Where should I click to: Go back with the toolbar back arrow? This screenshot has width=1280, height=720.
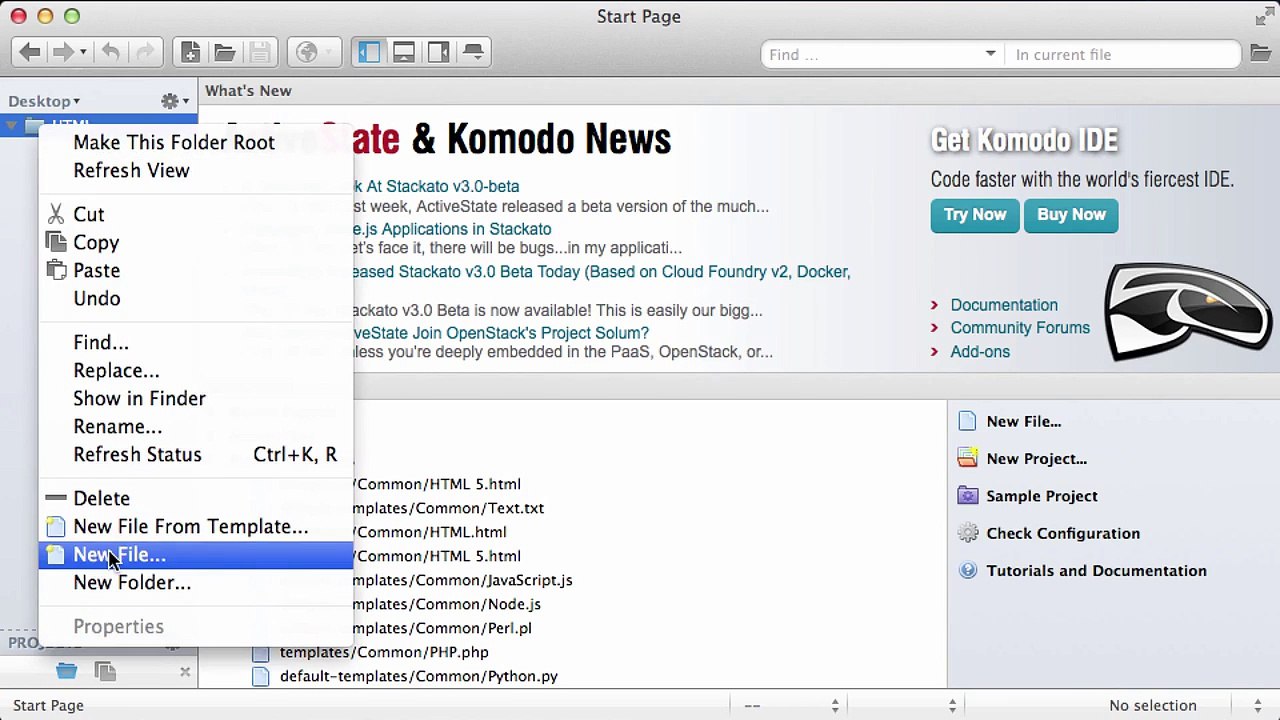pyautogui.click(x=29, y=52)
